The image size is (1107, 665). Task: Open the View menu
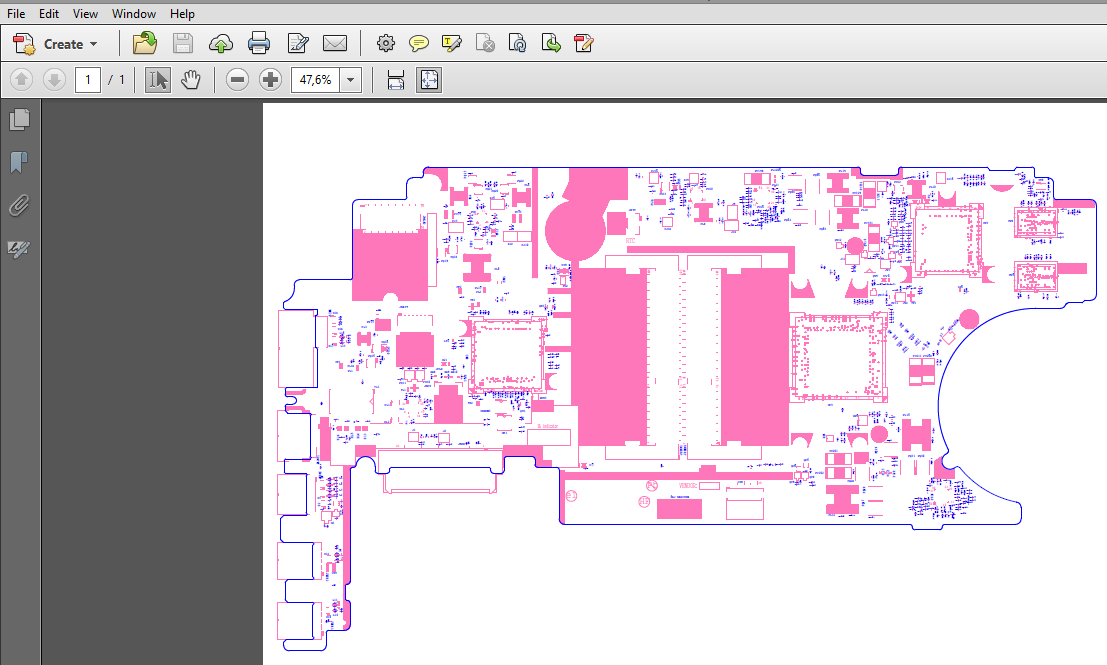coord(85,14)
